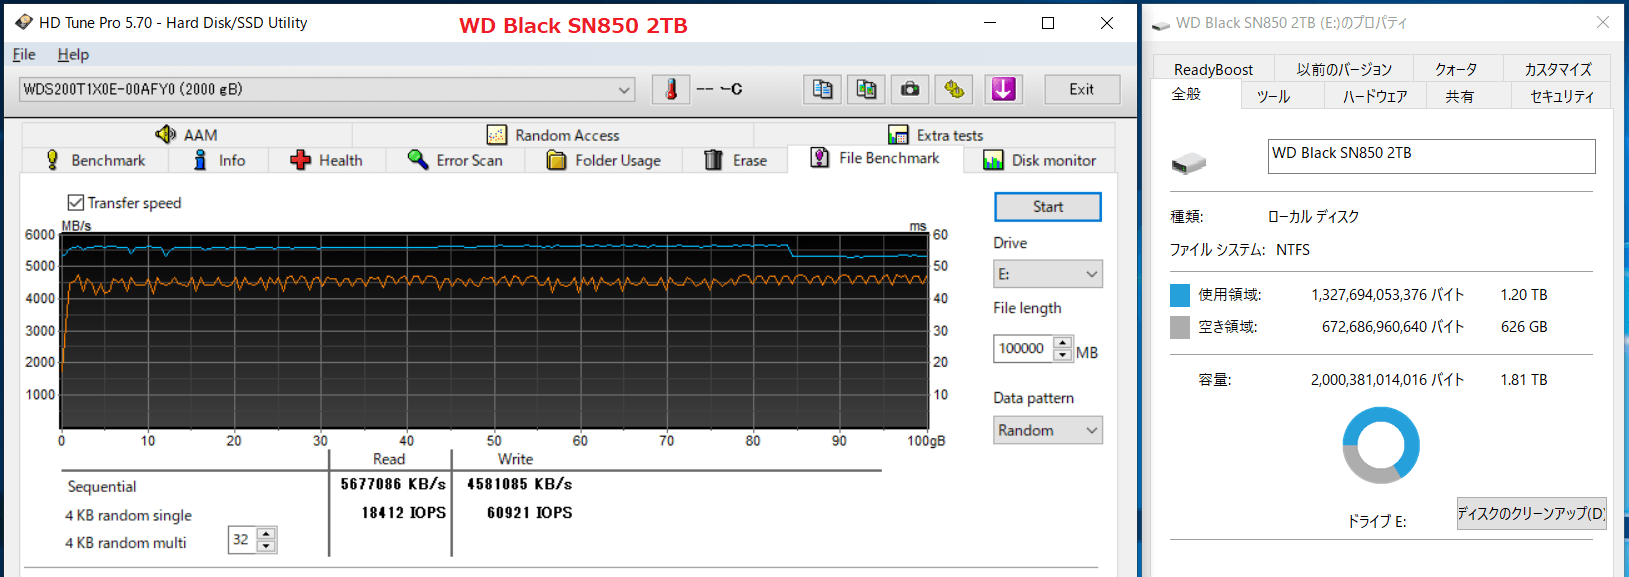Image resolution: width=1629 pixels, height=577 pixels.
Task: Click the disk cleanup button in properties window
Action: point(1531,513)
